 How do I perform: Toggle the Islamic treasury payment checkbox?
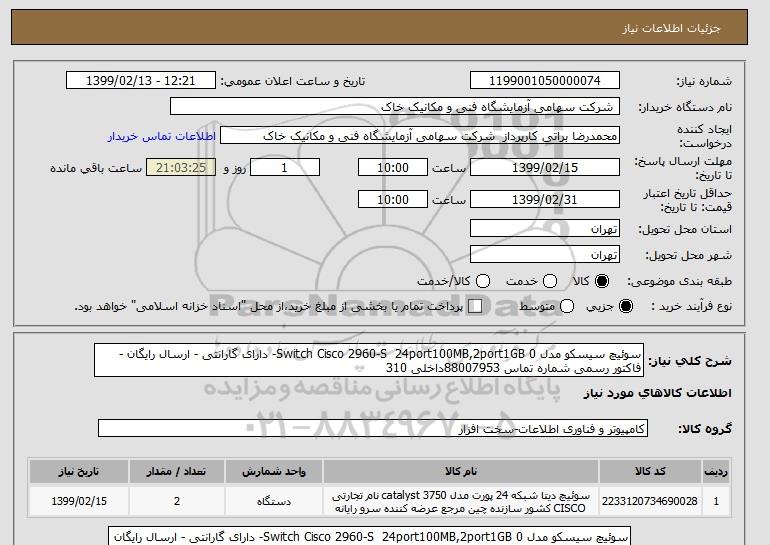point(475,306)
